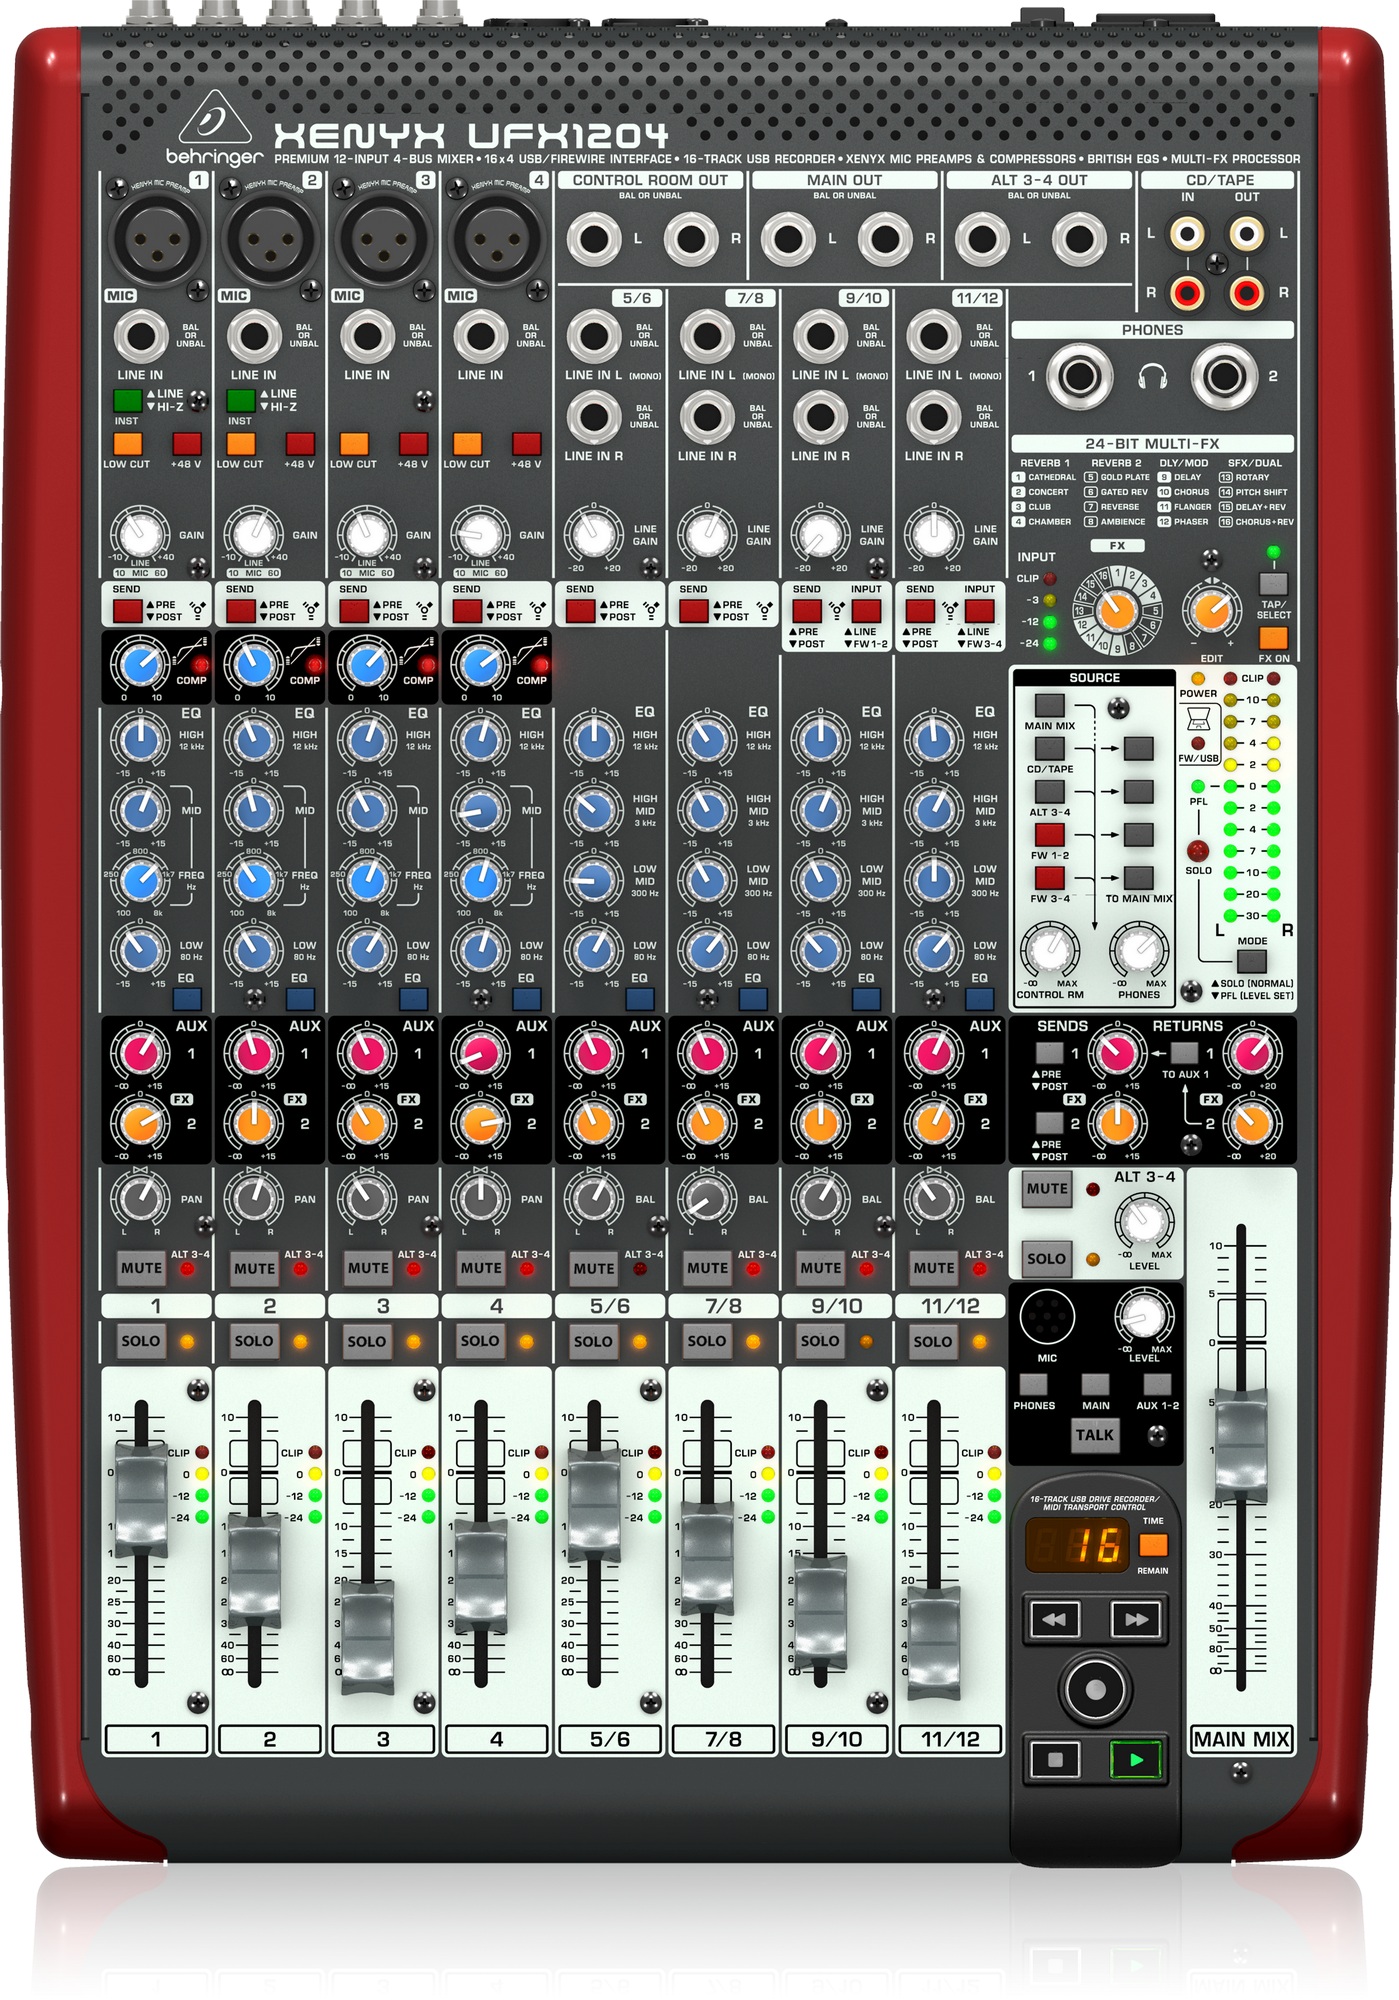Toggle the EQ button on channel 7/8
Image resolution: width=1399 pixels, height=2000 pixels.
point(754,998)
